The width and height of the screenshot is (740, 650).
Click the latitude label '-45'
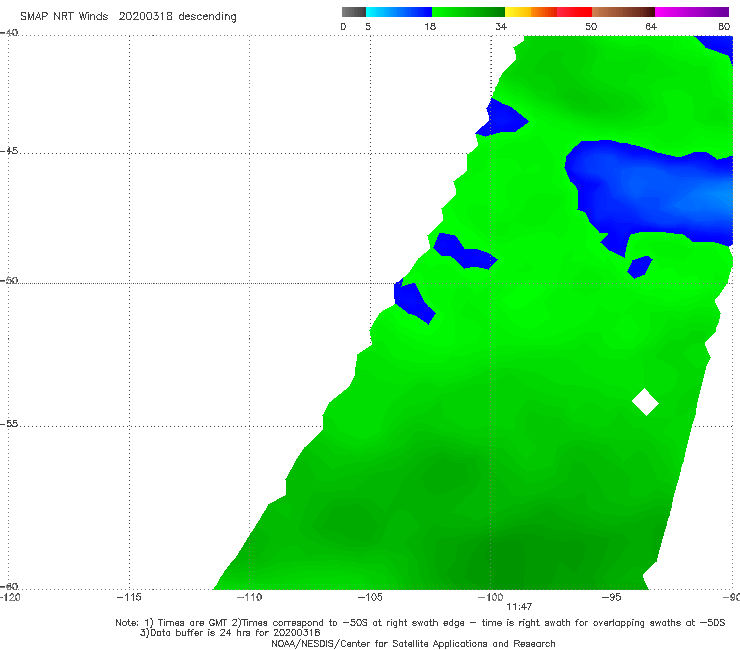(x=9, y=151)
